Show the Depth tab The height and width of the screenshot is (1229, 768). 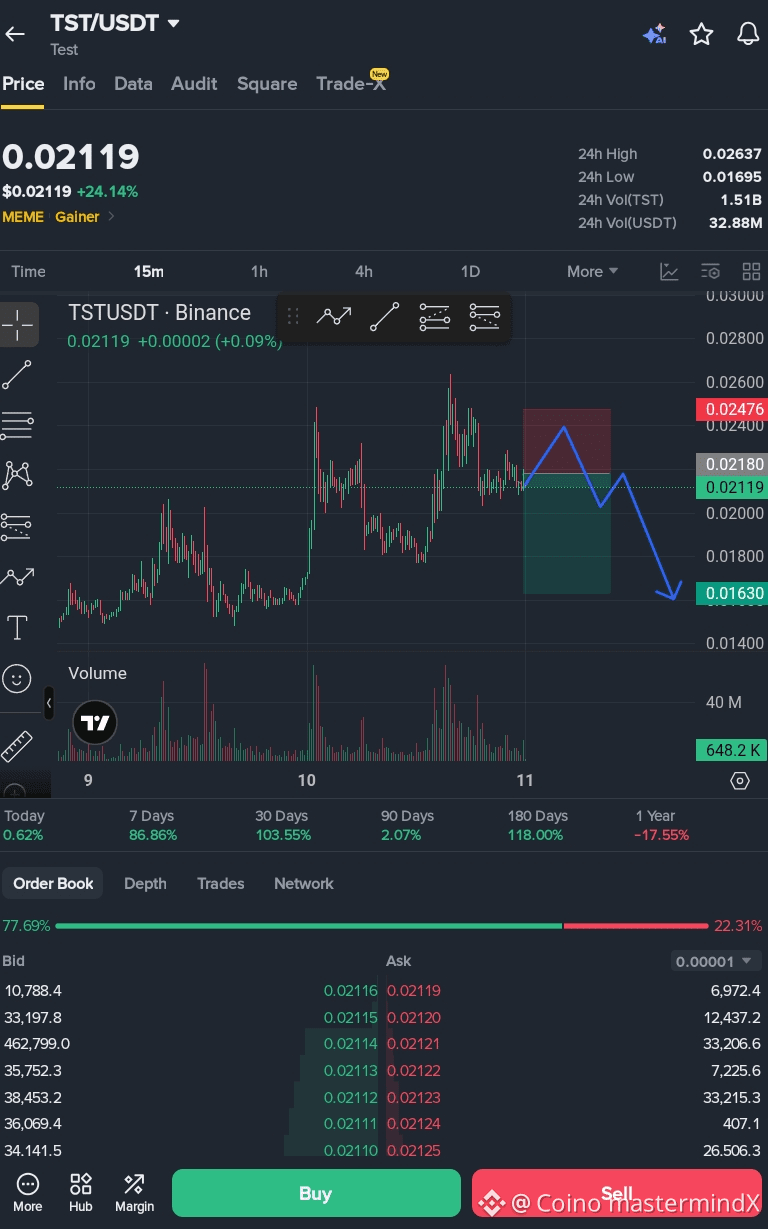(145, 883)
